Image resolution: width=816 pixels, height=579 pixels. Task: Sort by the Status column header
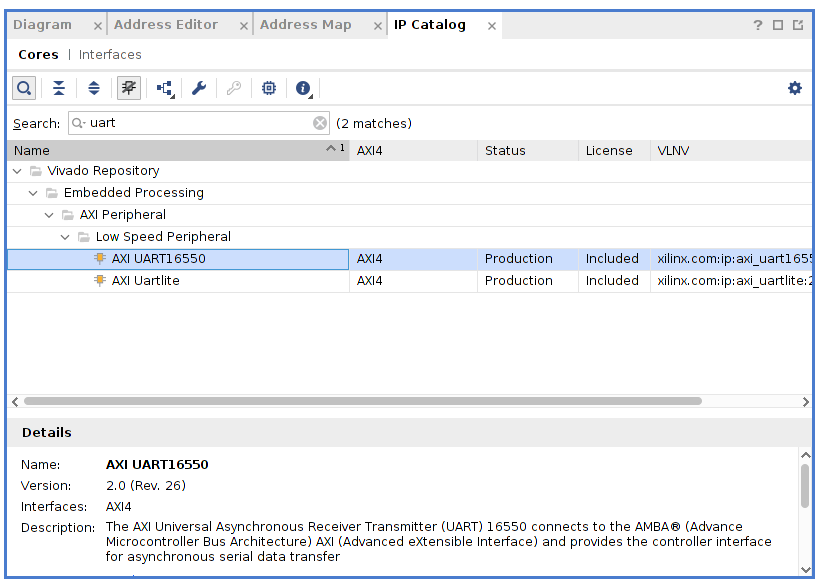(x=528, y=150)
